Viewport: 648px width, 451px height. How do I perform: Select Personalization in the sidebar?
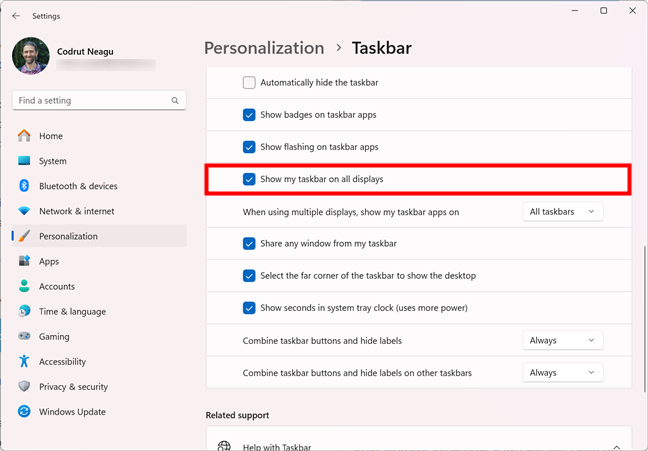click(x=99, y=236)
